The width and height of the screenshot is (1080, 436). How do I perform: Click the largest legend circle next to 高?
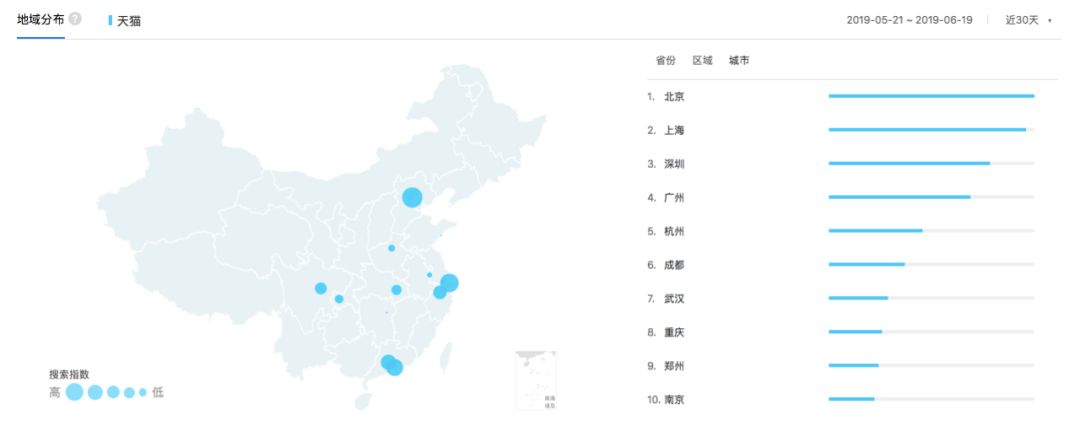coord(75,392)
